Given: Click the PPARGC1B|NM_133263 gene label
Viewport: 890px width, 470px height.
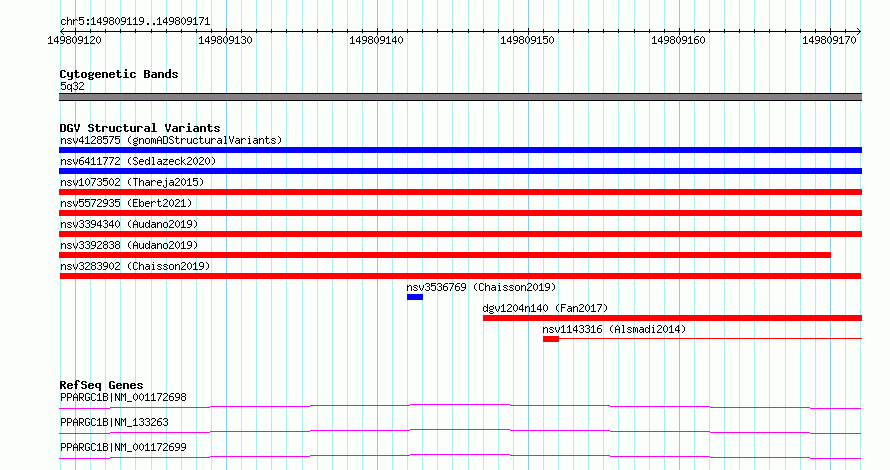Looking at the screenshot, I should click(114, 422).
